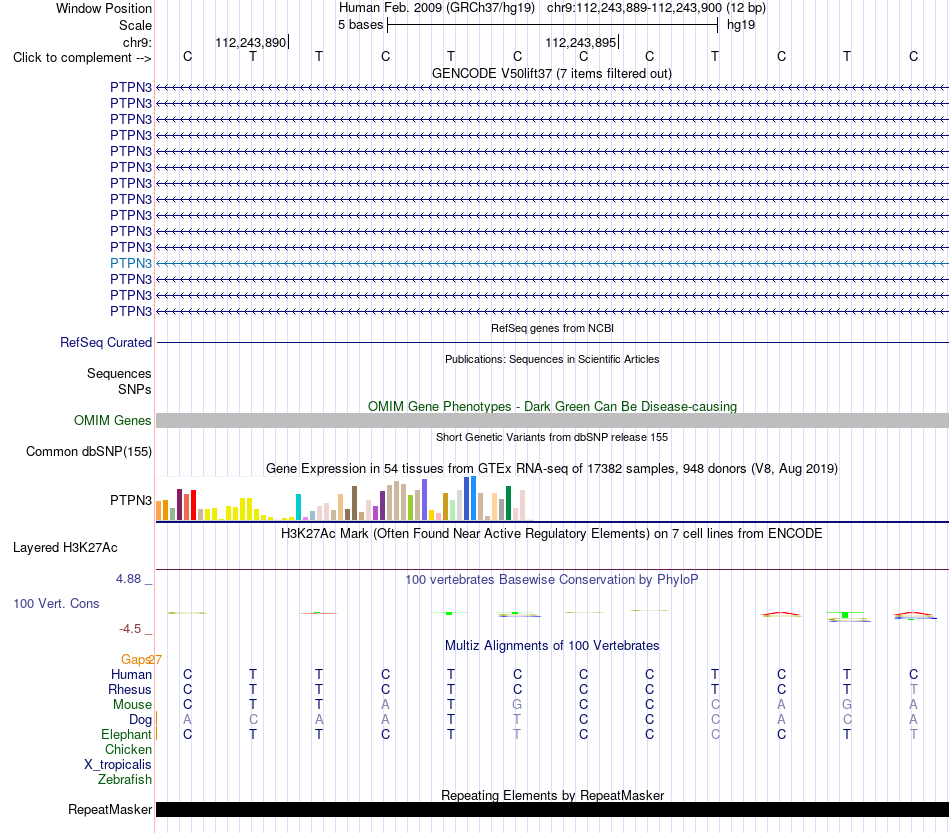Click the cyan bar in GTEx expression chart

(299, 507)
